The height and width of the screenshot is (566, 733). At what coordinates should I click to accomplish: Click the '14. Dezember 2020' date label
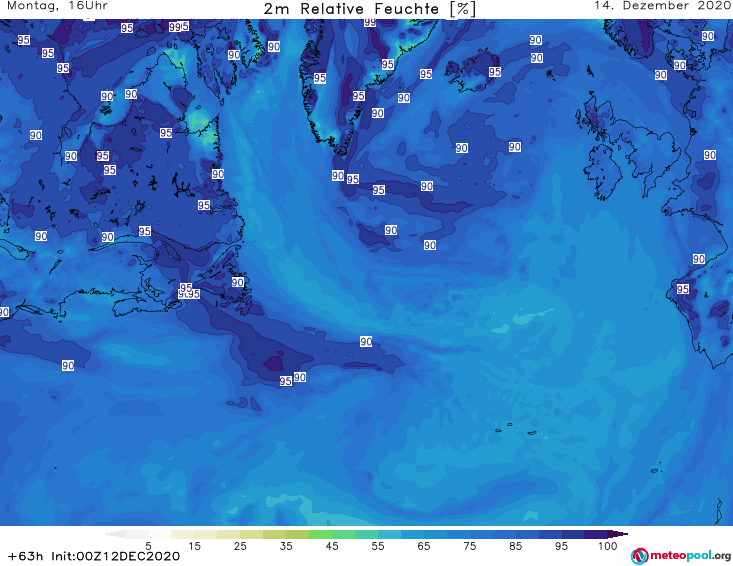tap(662, 5)
